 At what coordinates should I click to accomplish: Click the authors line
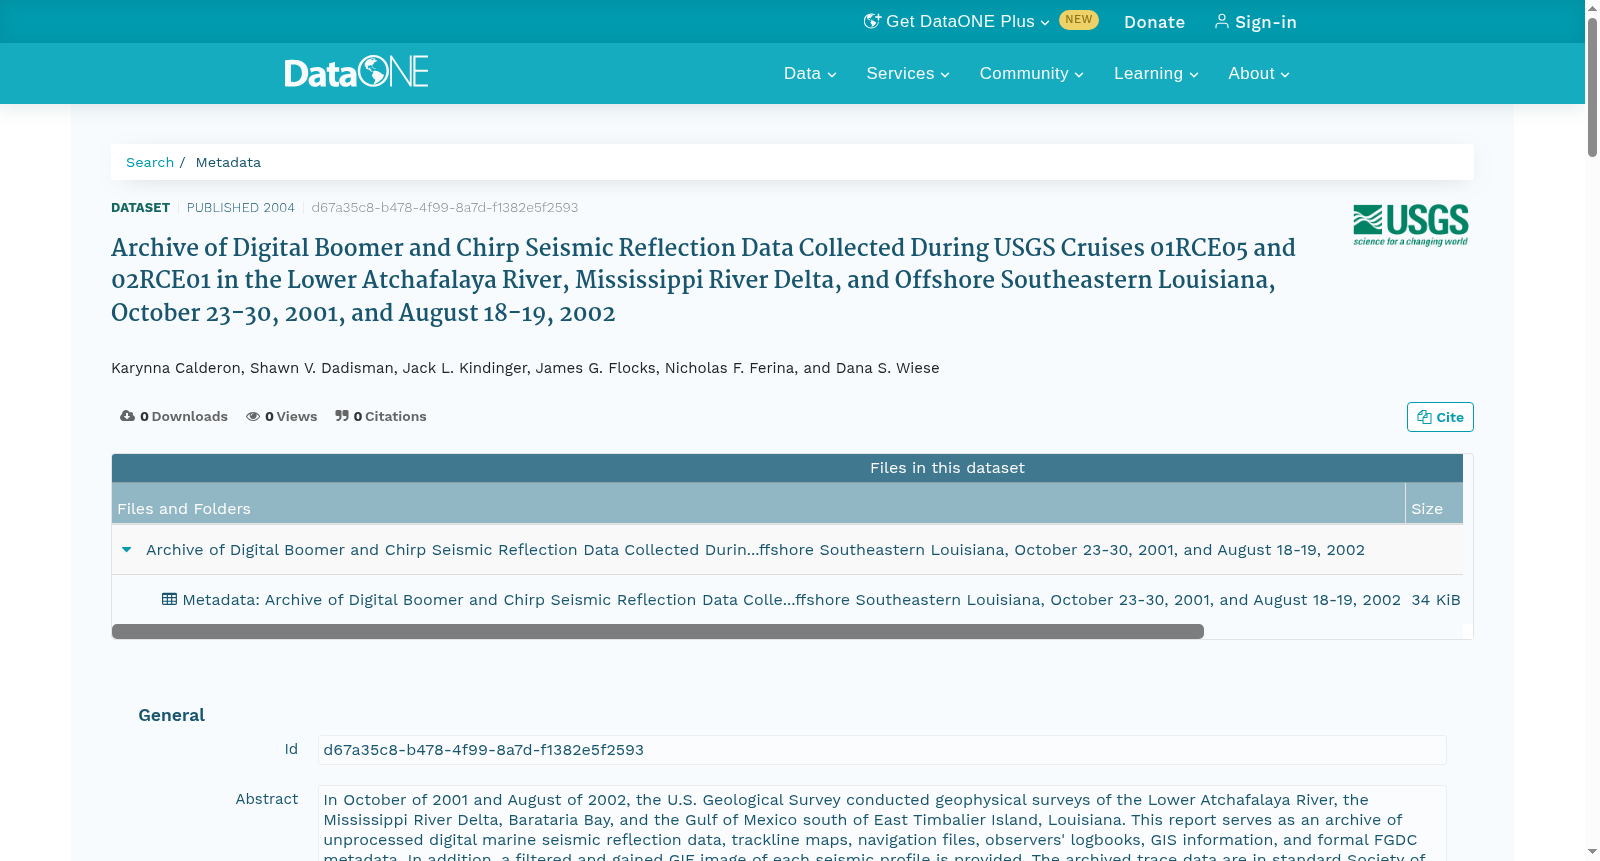525,368
